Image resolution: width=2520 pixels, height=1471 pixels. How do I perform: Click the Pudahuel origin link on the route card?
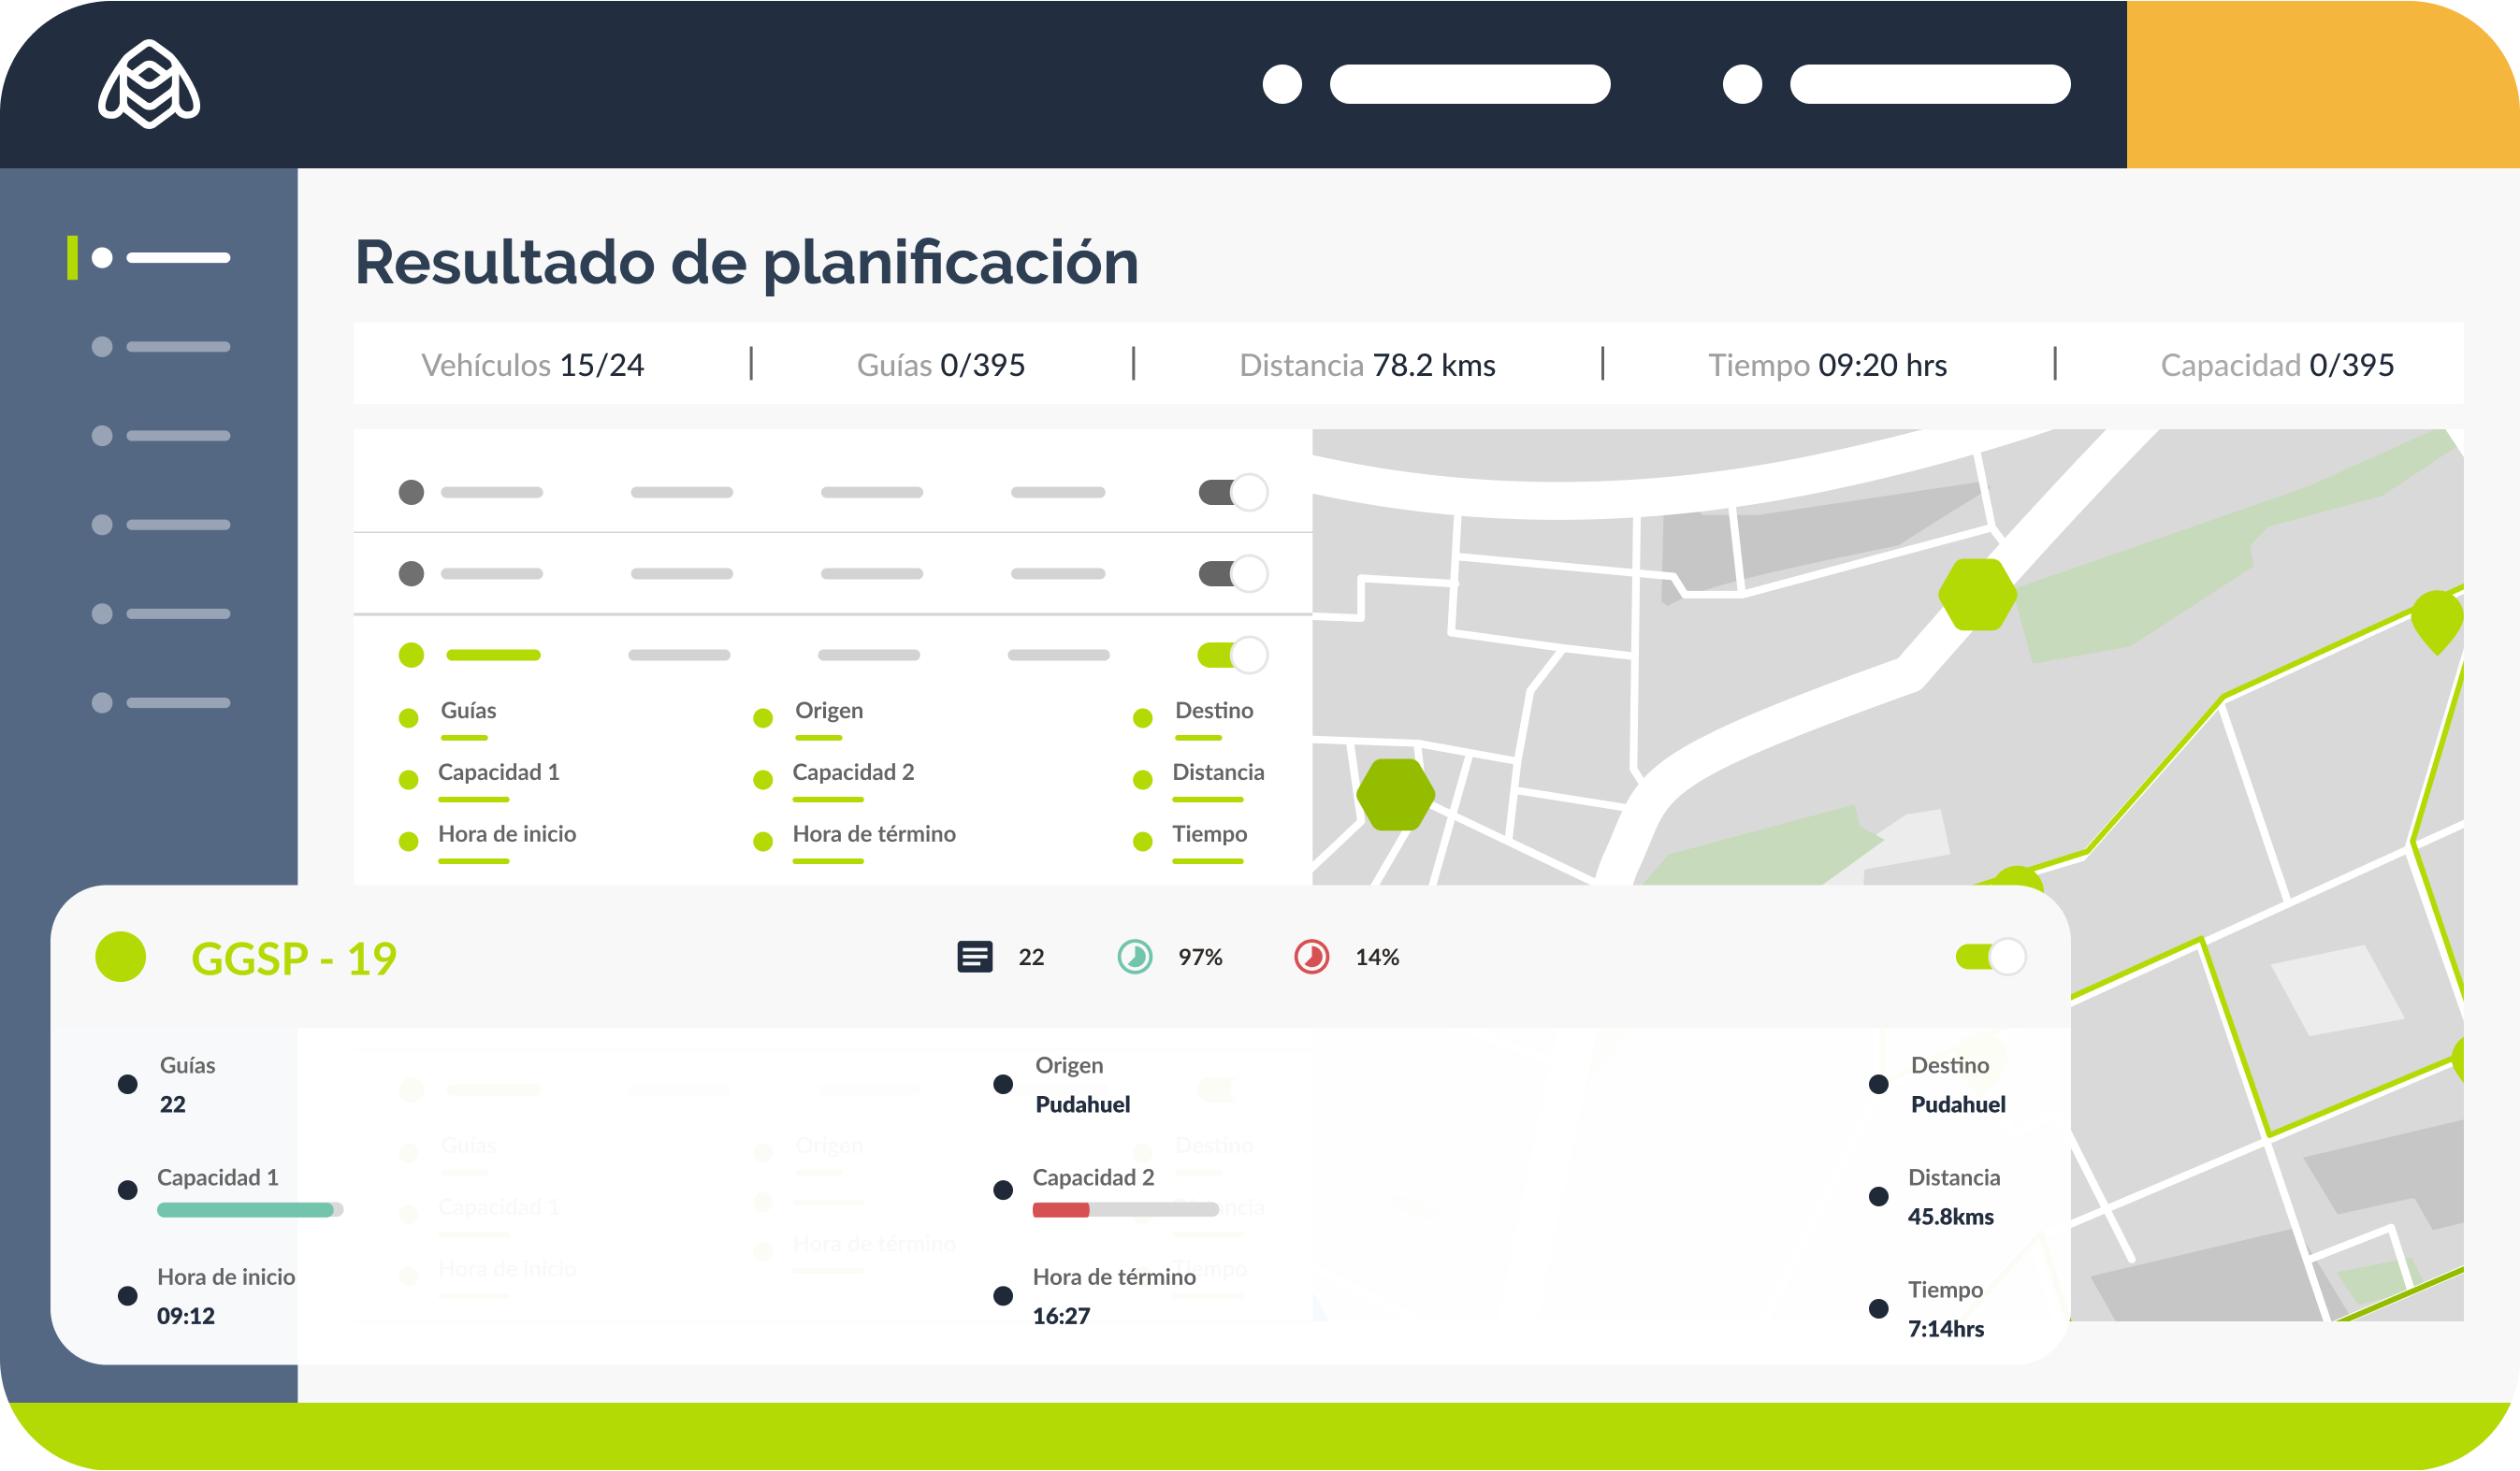(1082, 1104)
